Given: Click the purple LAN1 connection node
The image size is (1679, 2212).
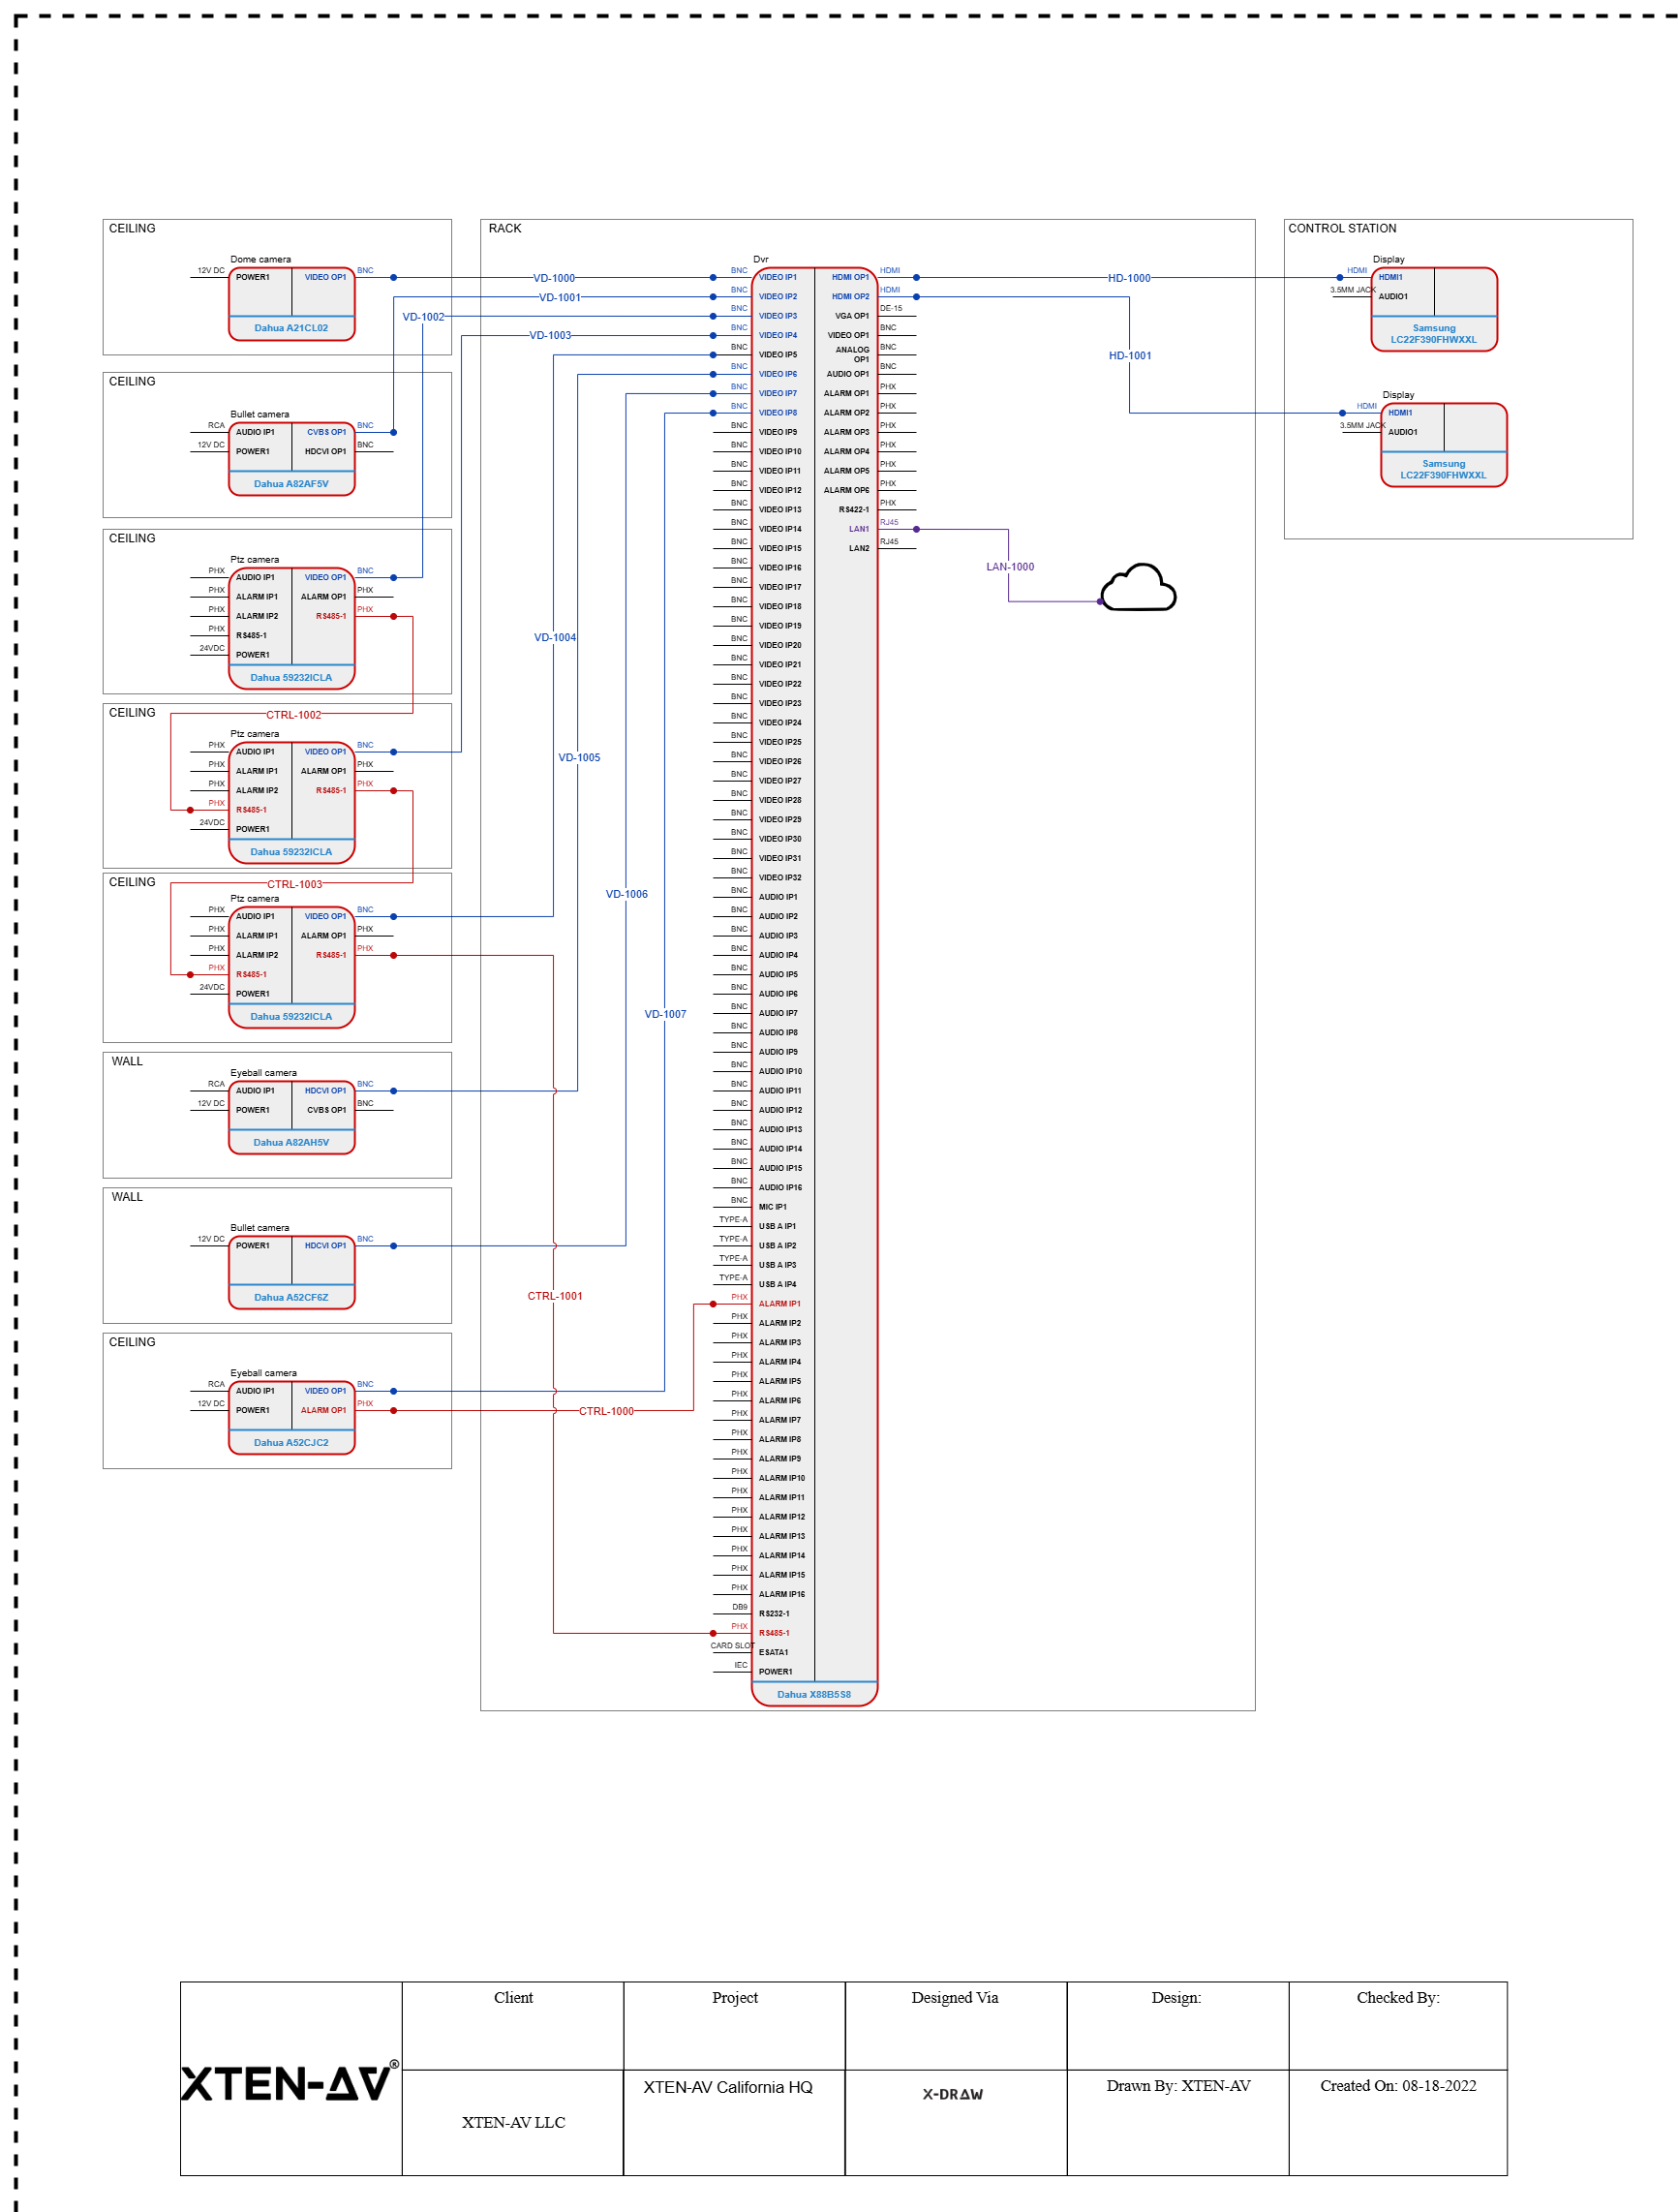Looking at the screenshot, I should coord(917,528).
